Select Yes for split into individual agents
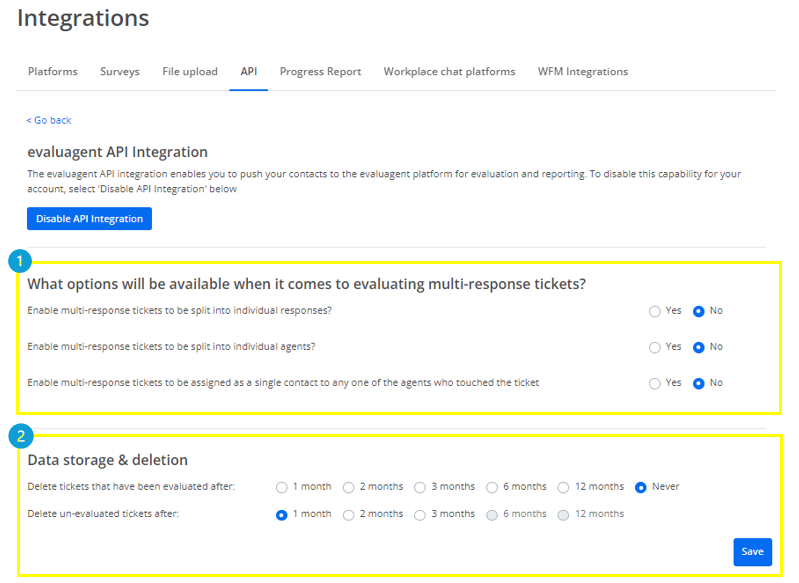The width and height of the screenshot is (799, 583). [x=655, y=348]
